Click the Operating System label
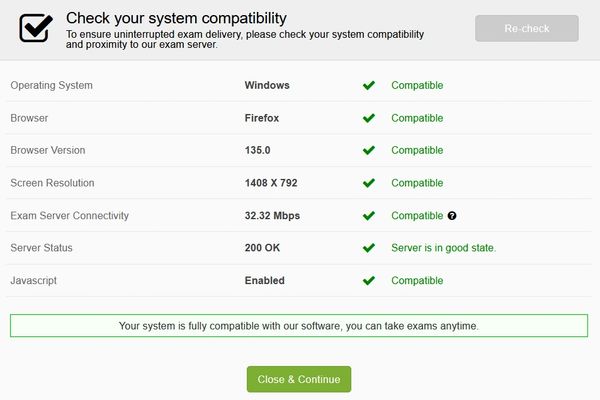The image size is (600, 400). coord(51,86)
